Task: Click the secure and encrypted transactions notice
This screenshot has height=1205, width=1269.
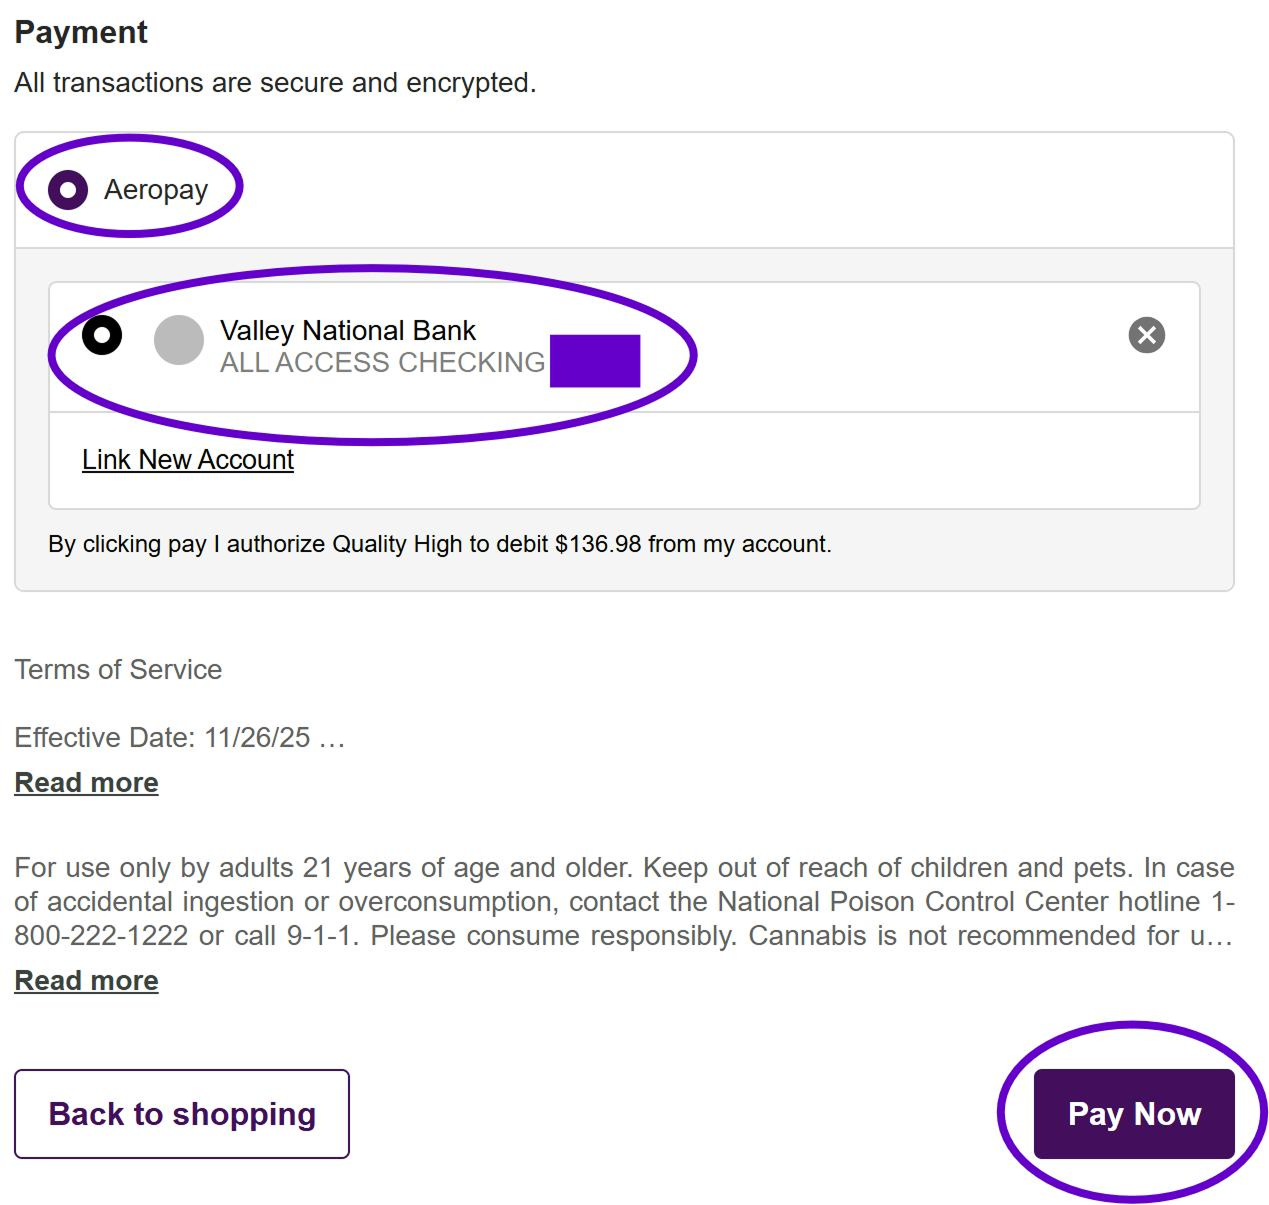Action: [x=275, y=83]
